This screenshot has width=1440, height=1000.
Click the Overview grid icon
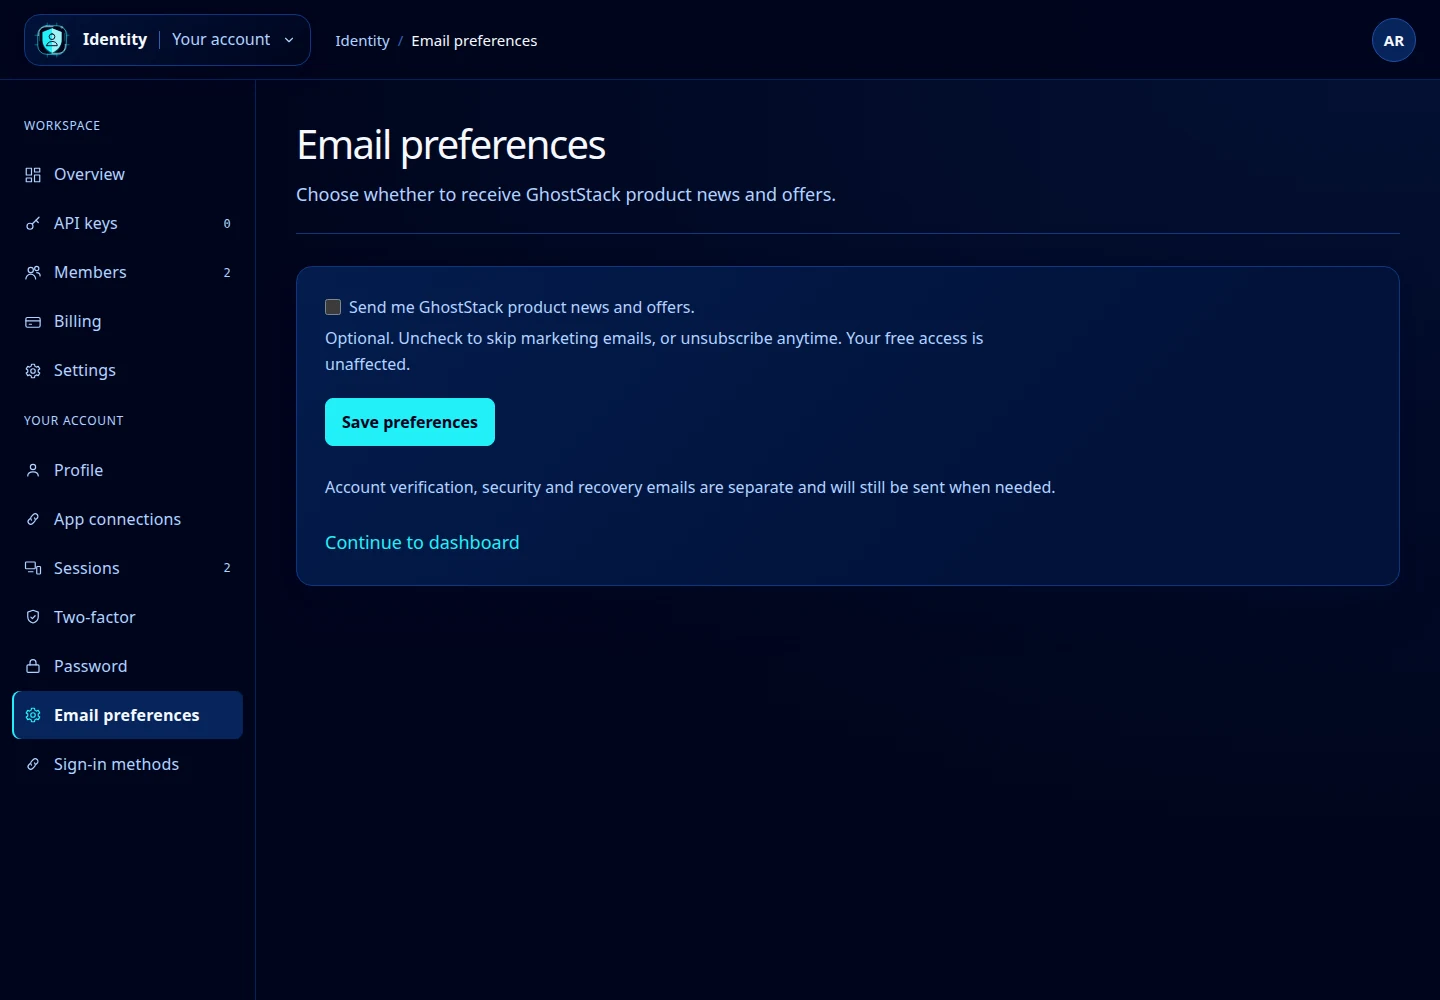coord(33,175)
